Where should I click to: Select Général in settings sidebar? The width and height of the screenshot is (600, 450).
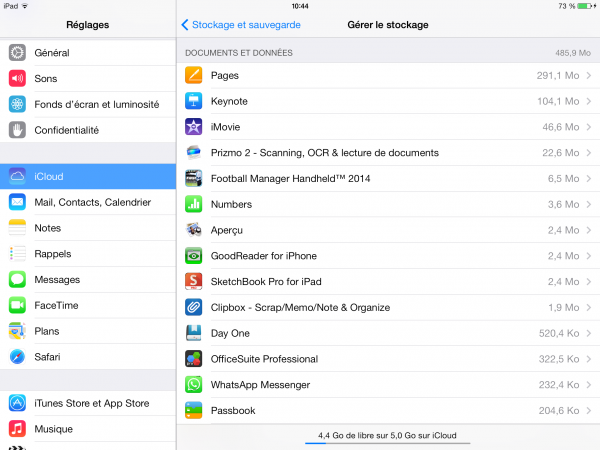88,52
